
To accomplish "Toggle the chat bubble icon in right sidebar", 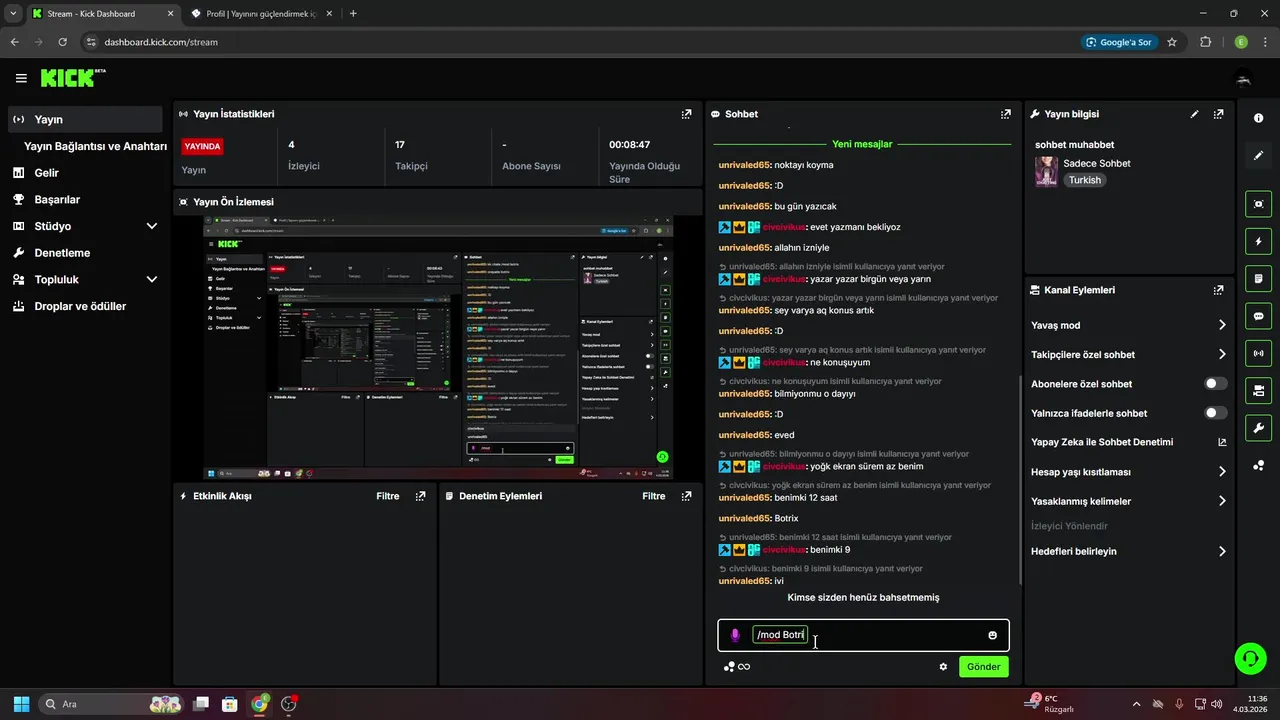I will pyautogui.click(x=1258, y=316).
